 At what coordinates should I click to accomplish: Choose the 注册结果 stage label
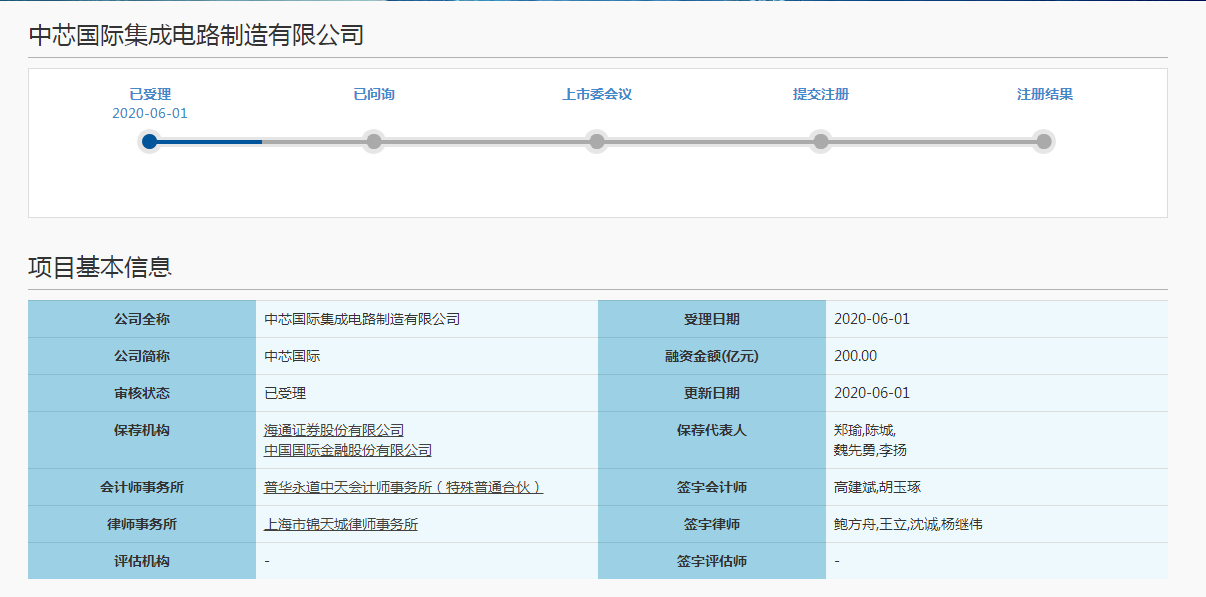pos(1044,94)
